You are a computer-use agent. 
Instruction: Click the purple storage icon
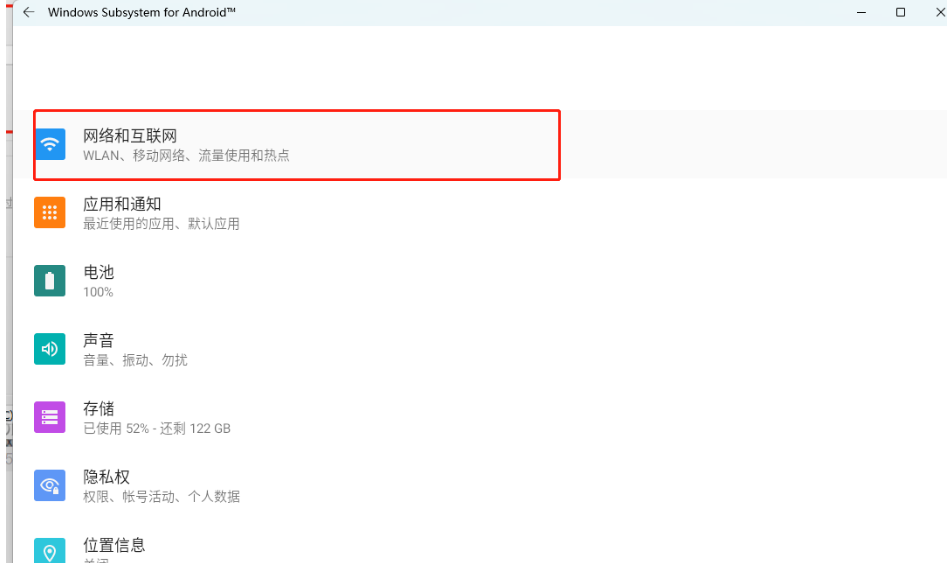[49, 417]
